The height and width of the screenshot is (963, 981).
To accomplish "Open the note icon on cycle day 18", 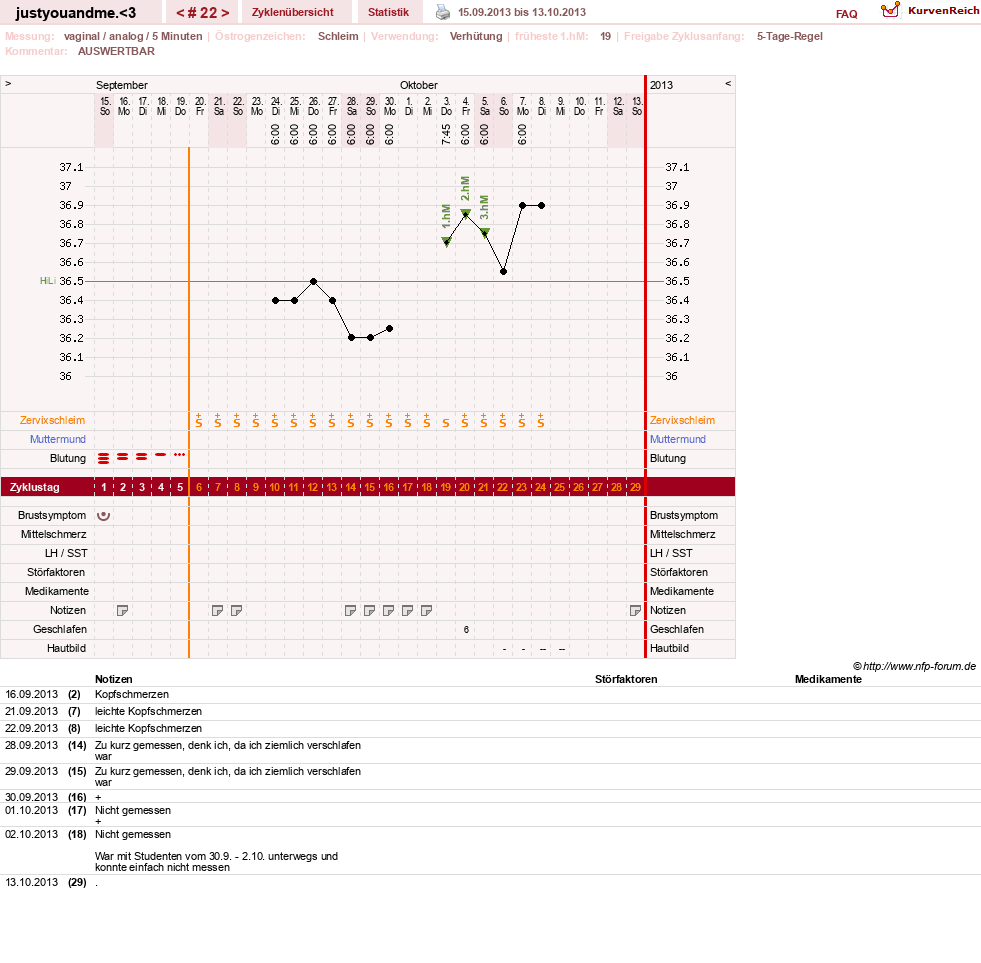I will 427,611.
